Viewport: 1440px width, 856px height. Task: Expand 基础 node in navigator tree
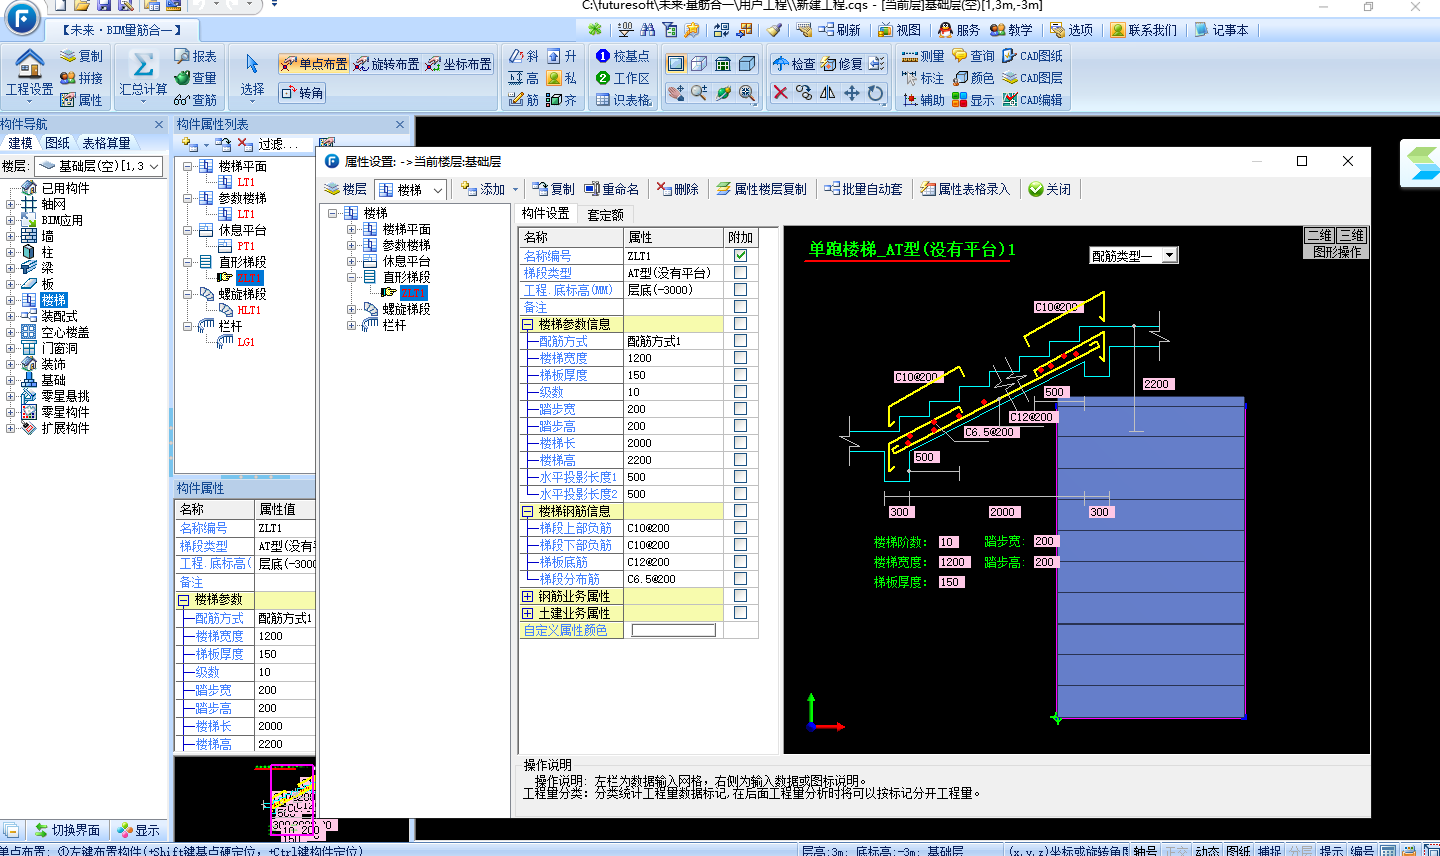[x=11, y=380]
